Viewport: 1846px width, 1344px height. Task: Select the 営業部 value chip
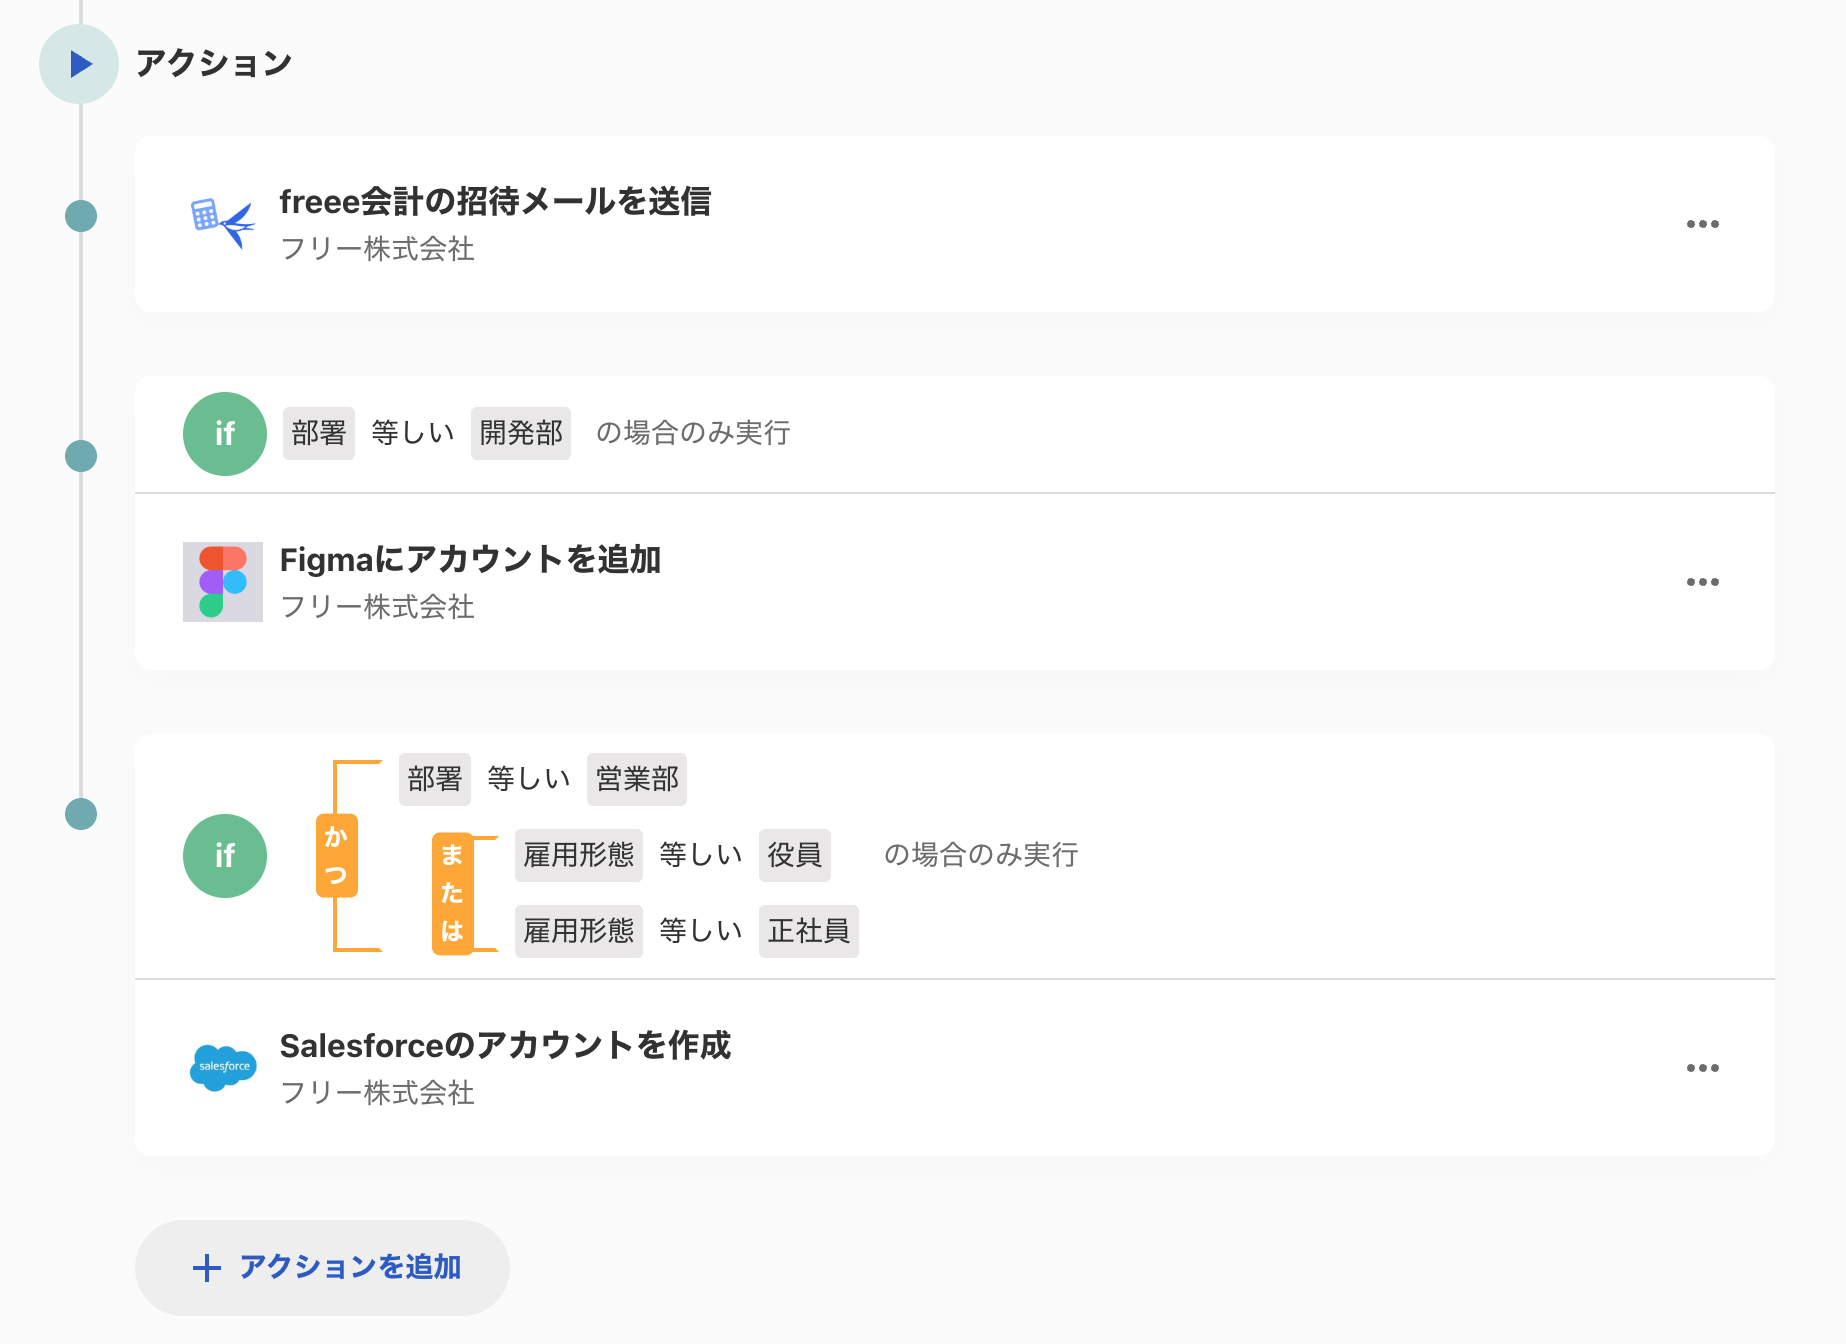[637, 779]
